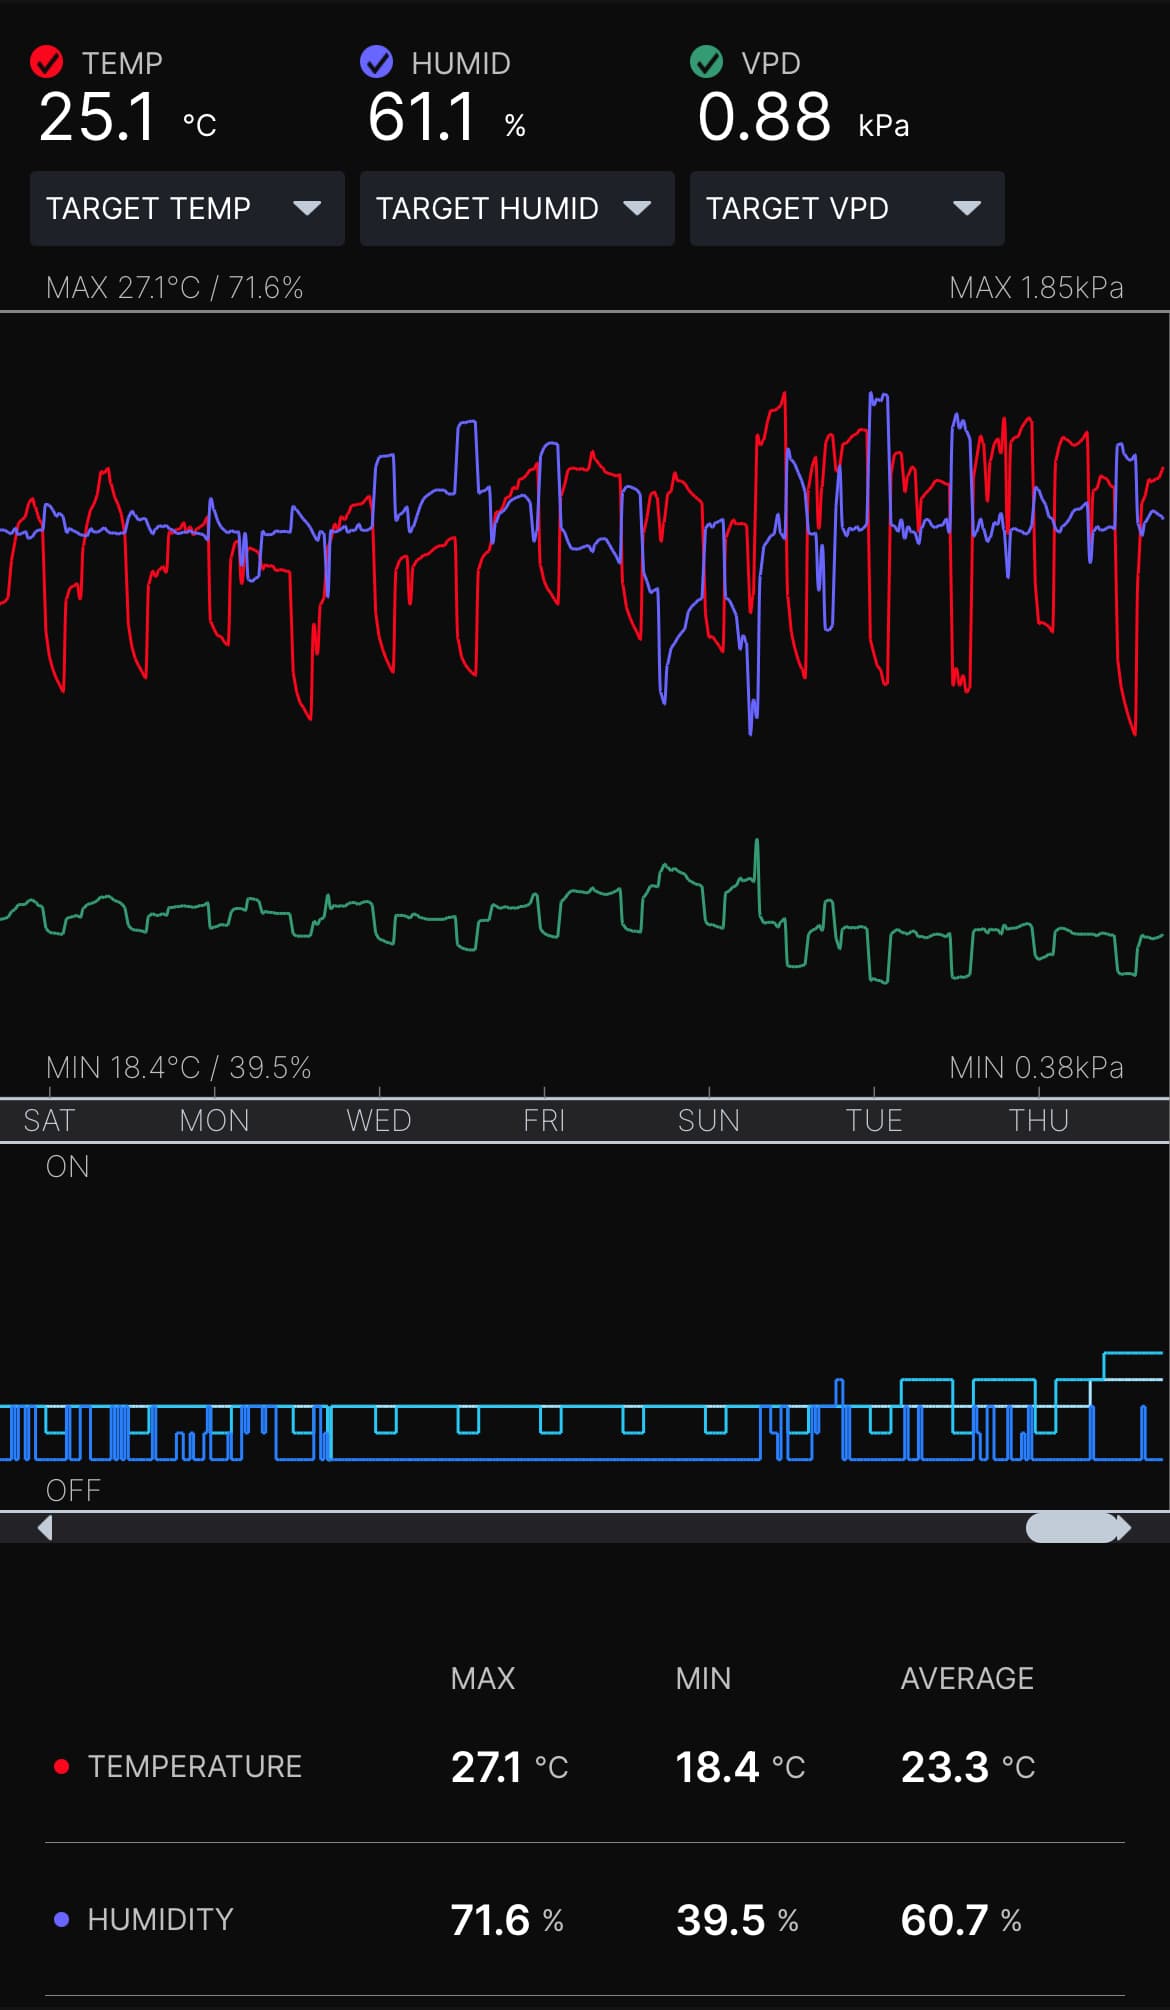Select the SAT marker on the time axis
Screen dimensions: 1170x2010
pyautogui.click(x=49, y=1120)
